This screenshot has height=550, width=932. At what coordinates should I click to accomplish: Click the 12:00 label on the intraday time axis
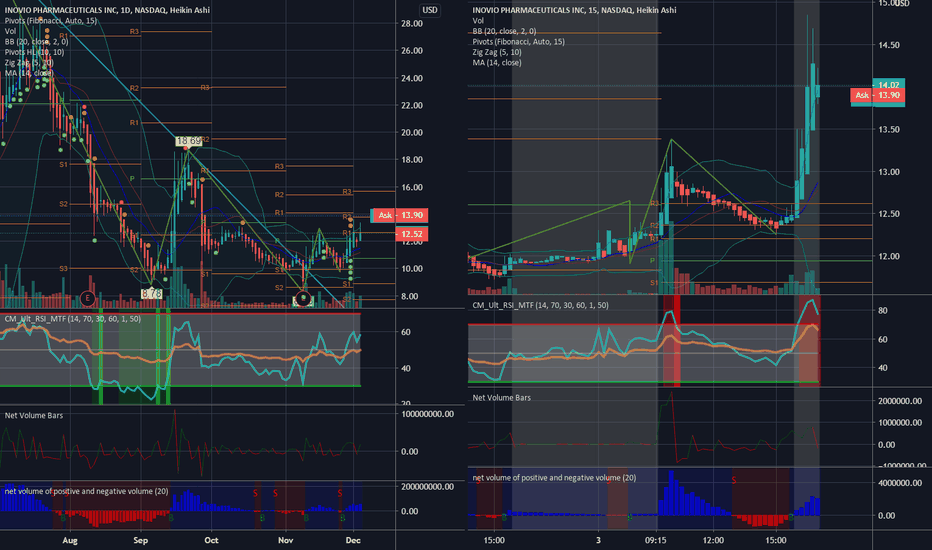point(713,540)
